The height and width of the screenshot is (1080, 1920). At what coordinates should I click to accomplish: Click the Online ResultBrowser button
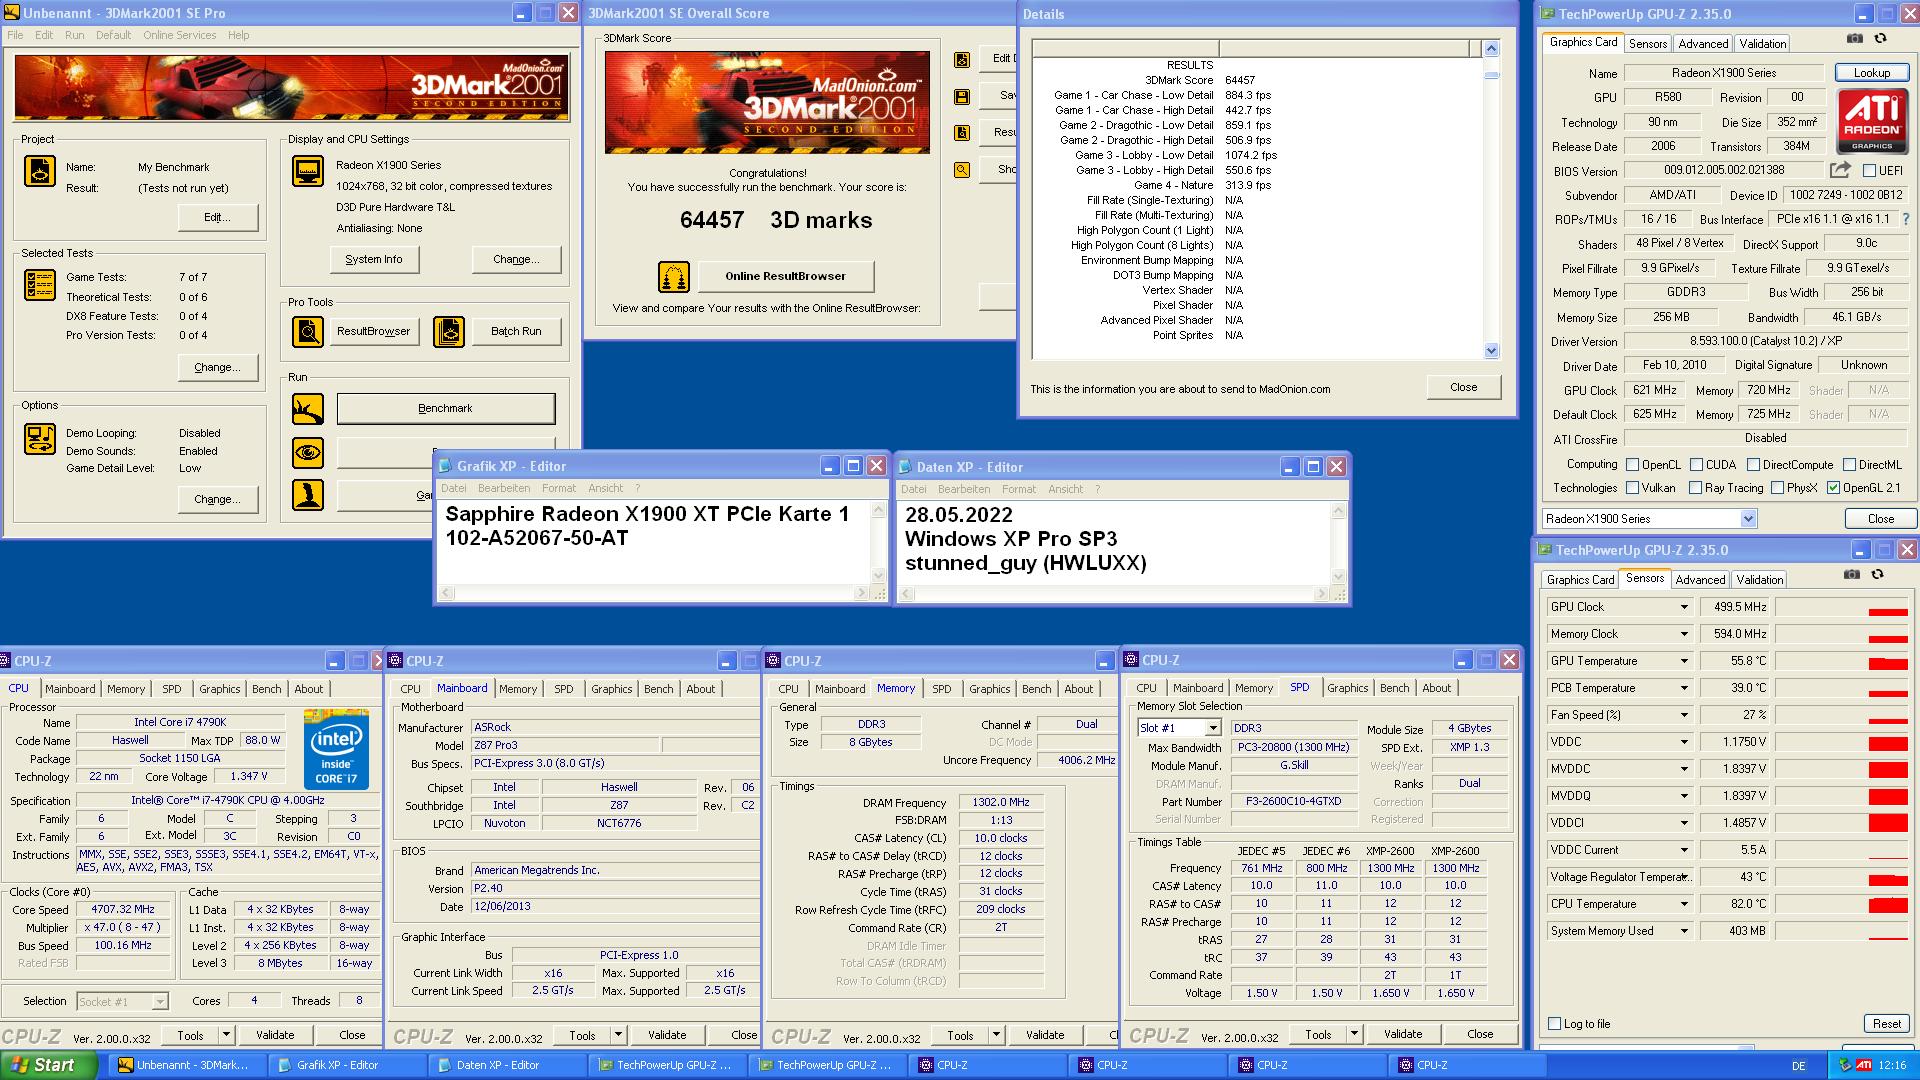point(785,276)
